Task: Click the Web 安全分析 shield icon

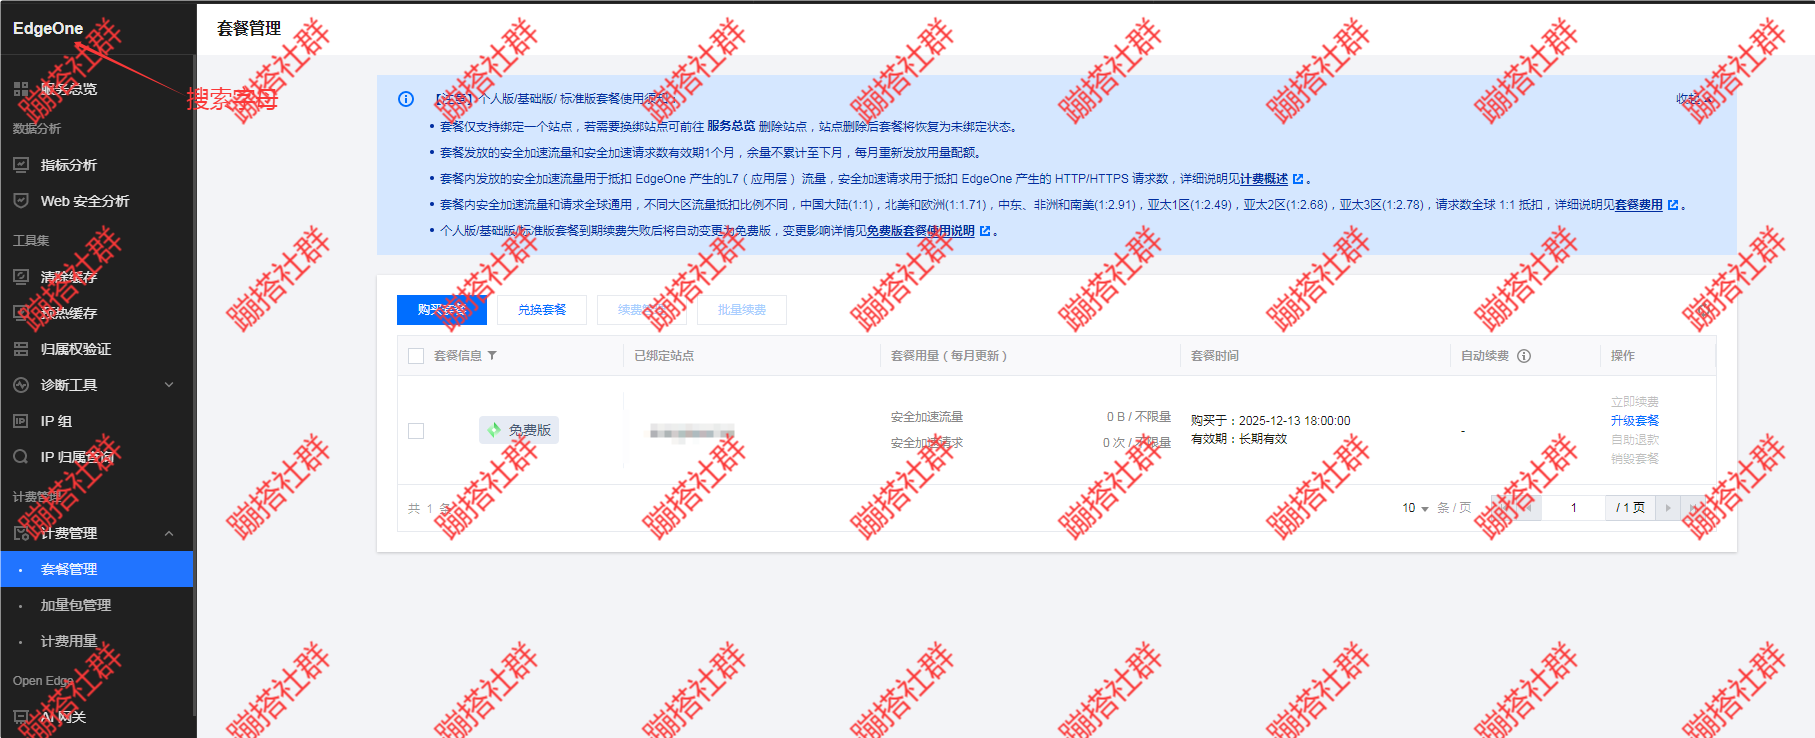Action: coord(21,201)
